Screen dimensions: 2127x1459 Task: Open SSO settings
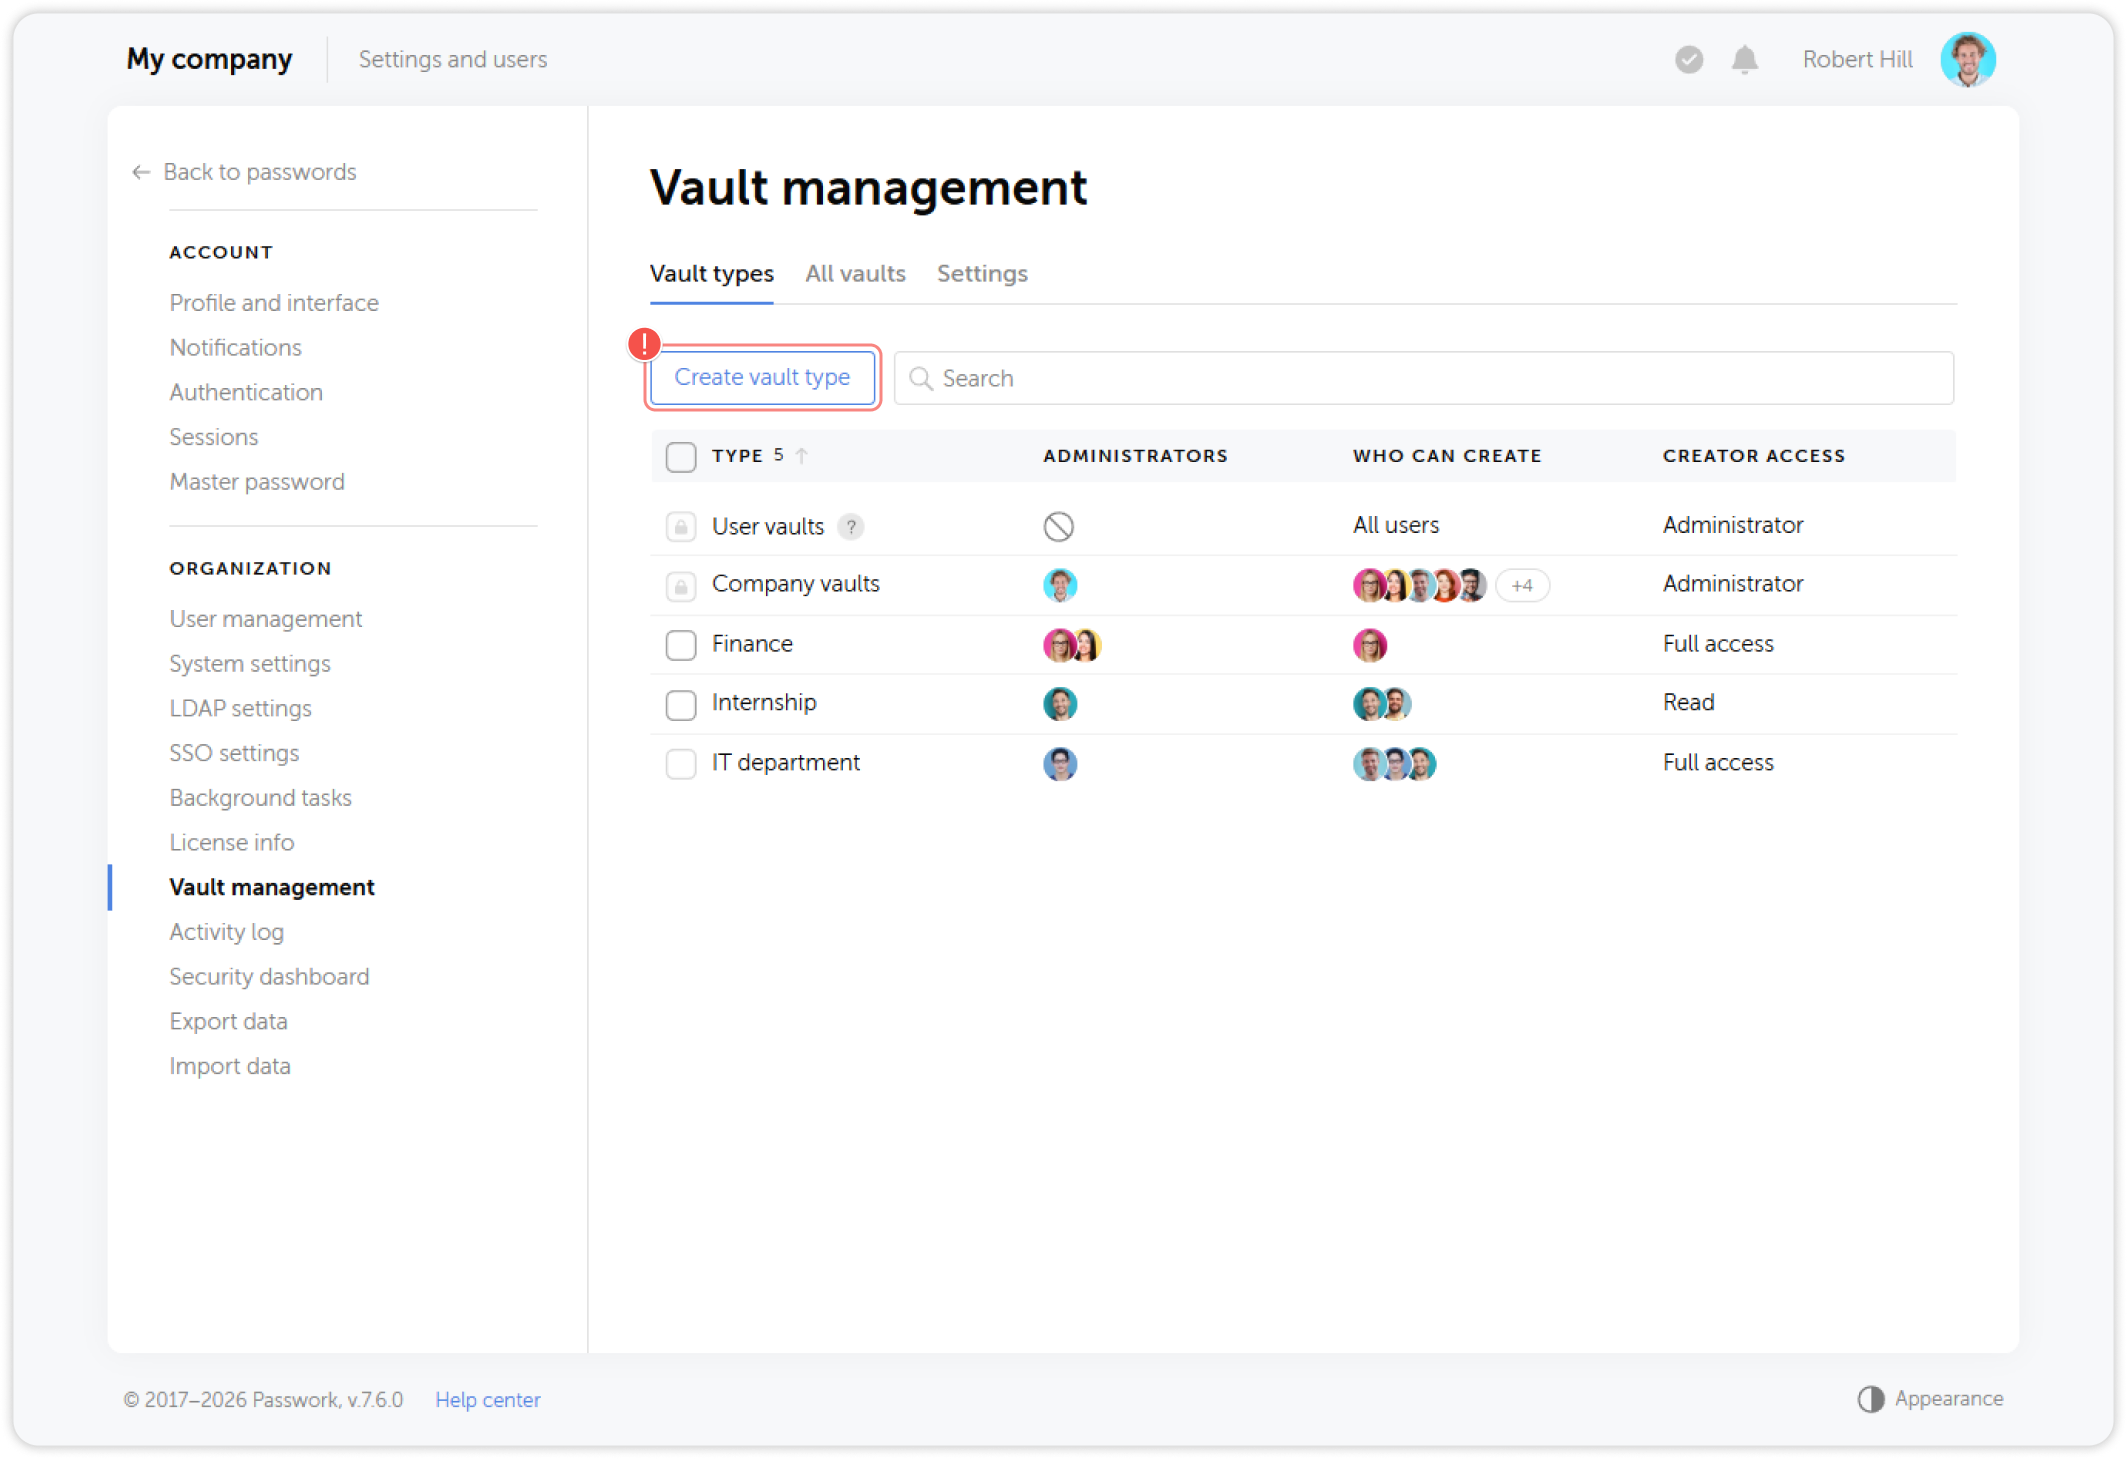pos(234,753)
